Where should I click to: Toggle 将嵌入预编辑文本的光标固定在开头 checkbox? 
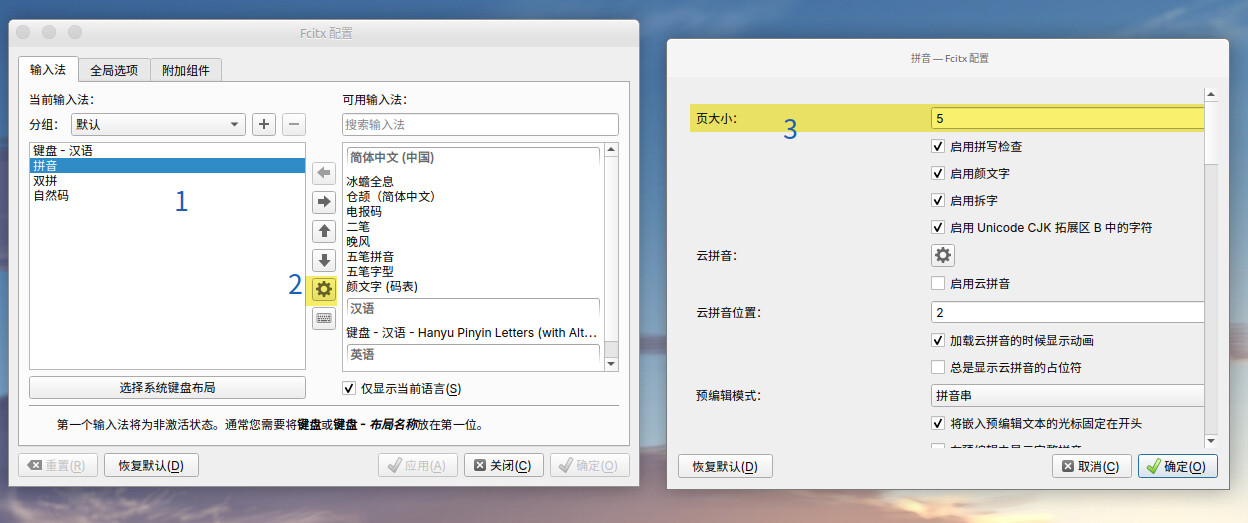click(x=938, y=423)
